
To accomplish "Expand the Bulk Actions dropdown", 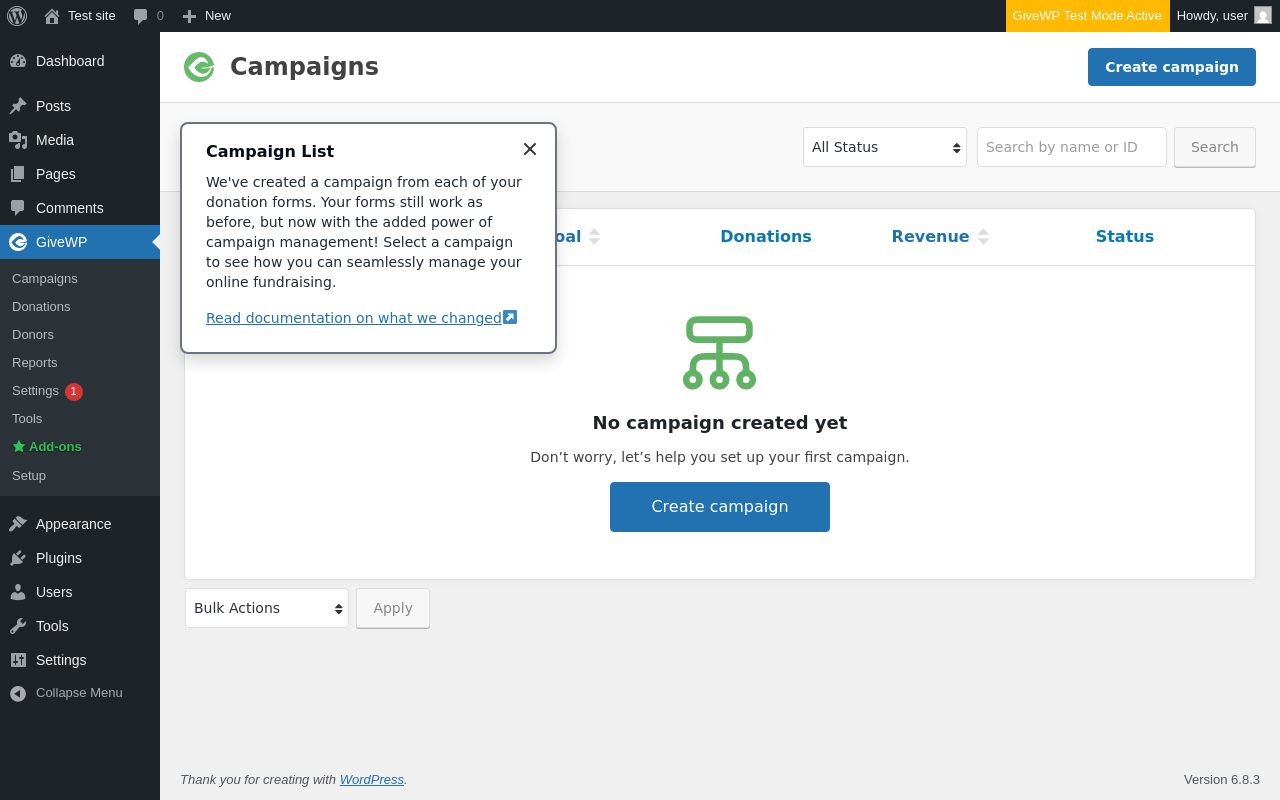I will coord(267,608).
